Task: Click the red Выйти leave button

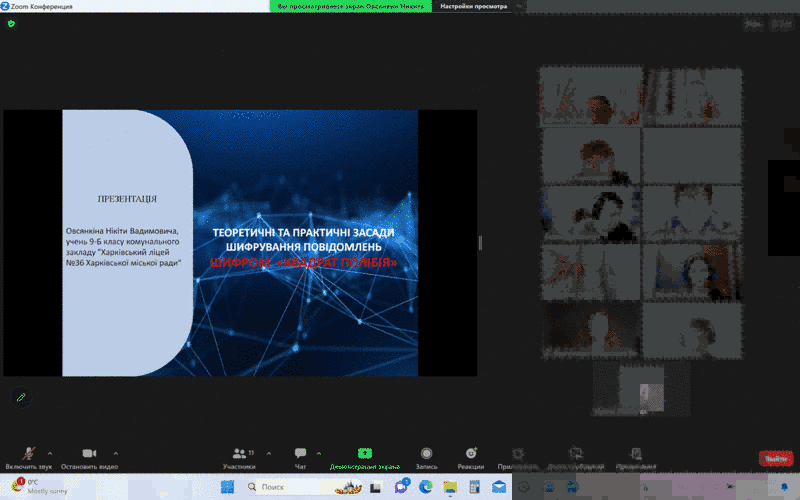Action: [775, 458]
